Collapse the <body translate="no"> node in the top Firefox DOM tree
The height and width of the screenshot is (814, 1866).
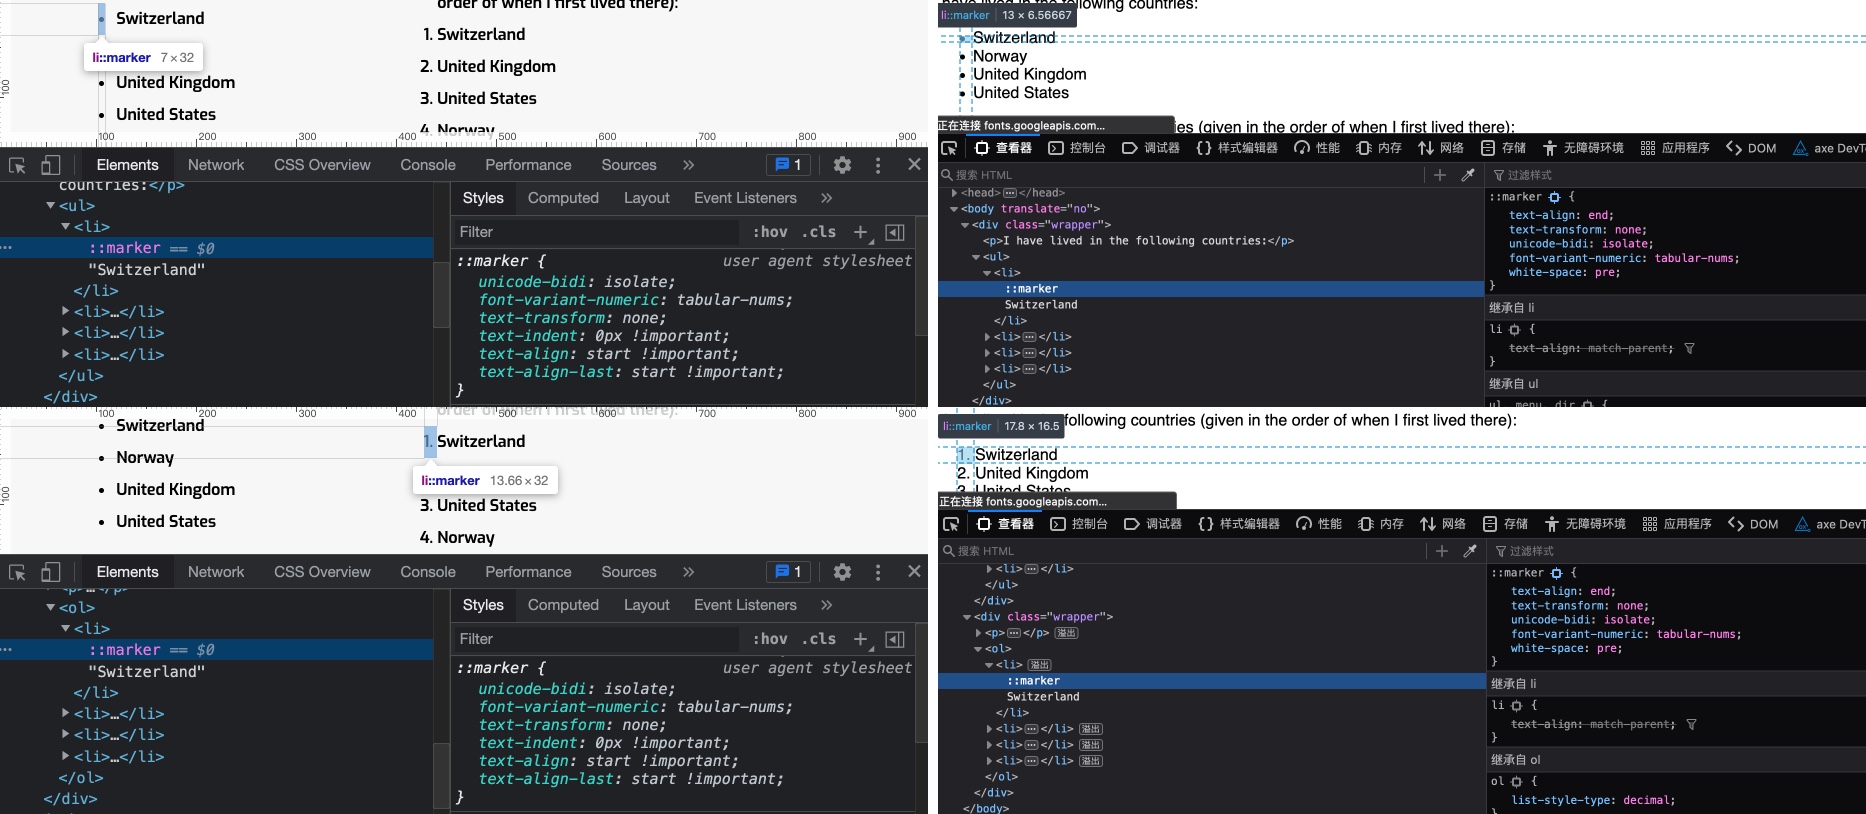point(954,209)
